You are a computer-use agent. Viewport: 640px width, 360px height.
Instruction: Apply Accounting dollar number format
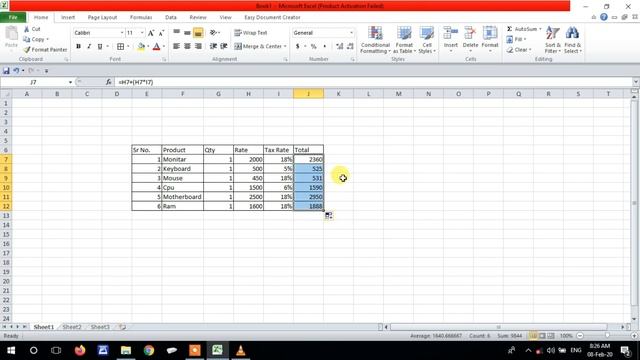(298, 47)
